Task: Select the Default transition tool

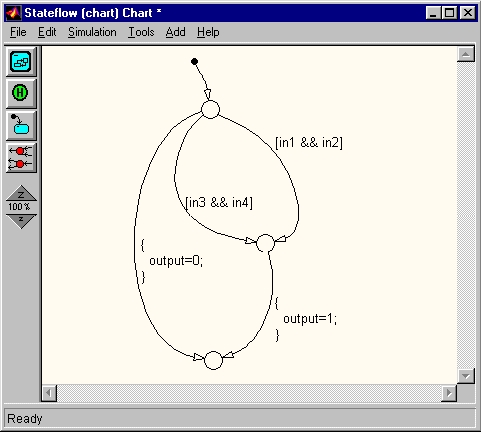Action: 21,125
